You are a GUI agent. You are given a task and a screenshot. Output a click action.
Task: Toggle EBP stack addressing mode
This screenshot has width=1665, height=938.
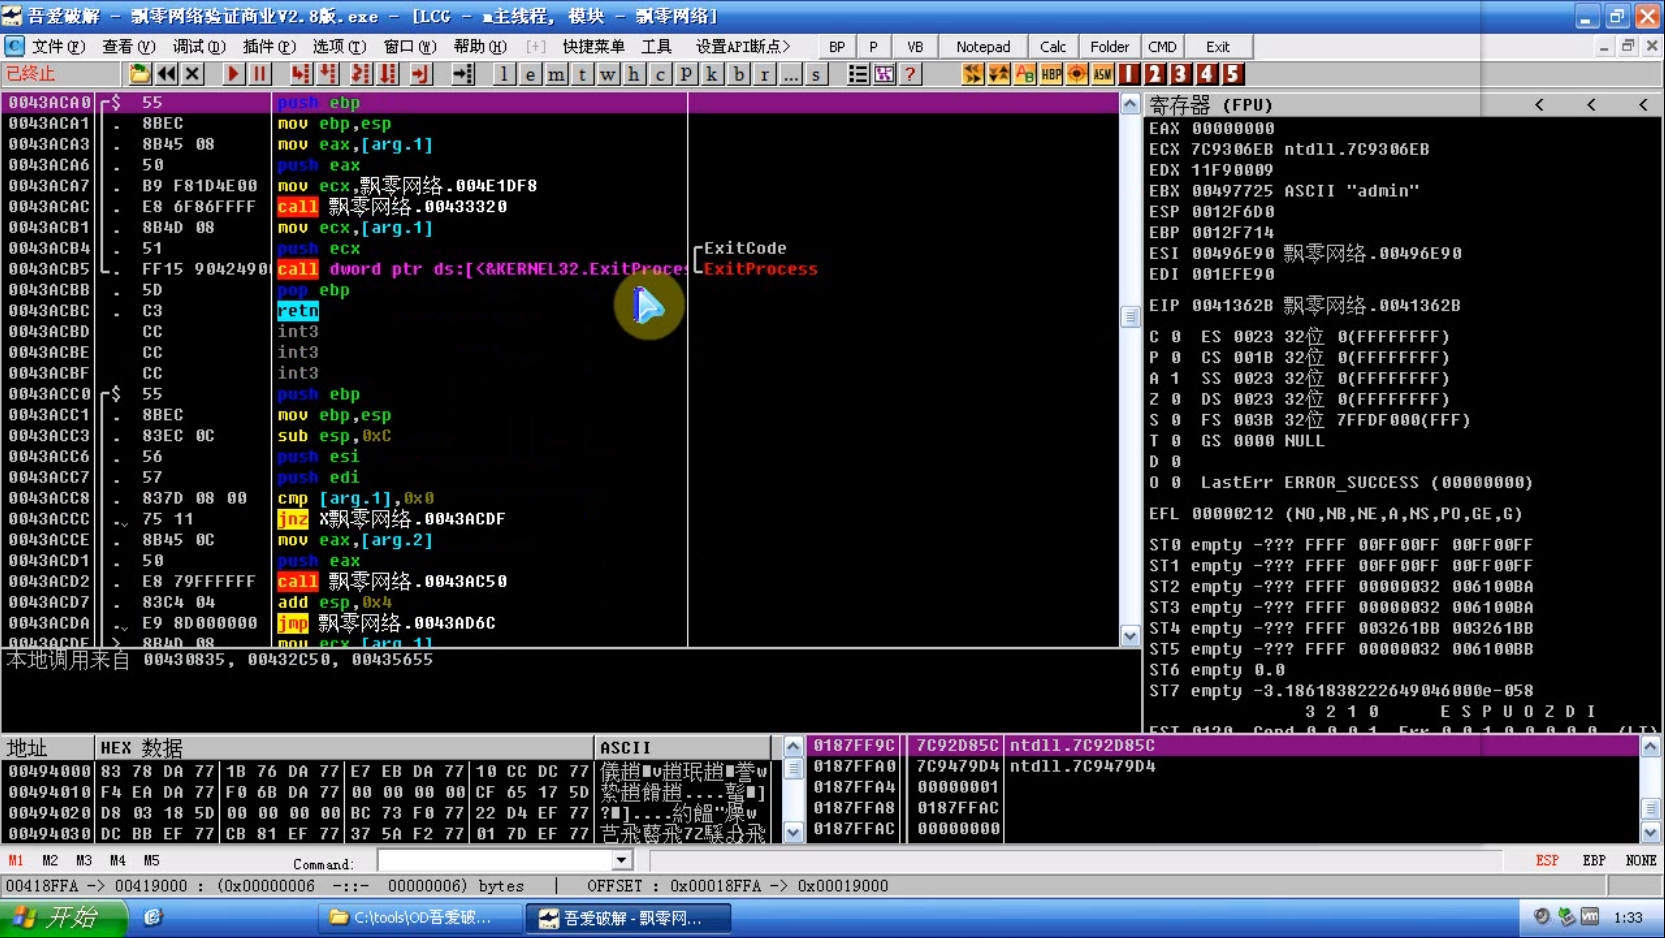pyautogui.click(x=1594, y=860)
